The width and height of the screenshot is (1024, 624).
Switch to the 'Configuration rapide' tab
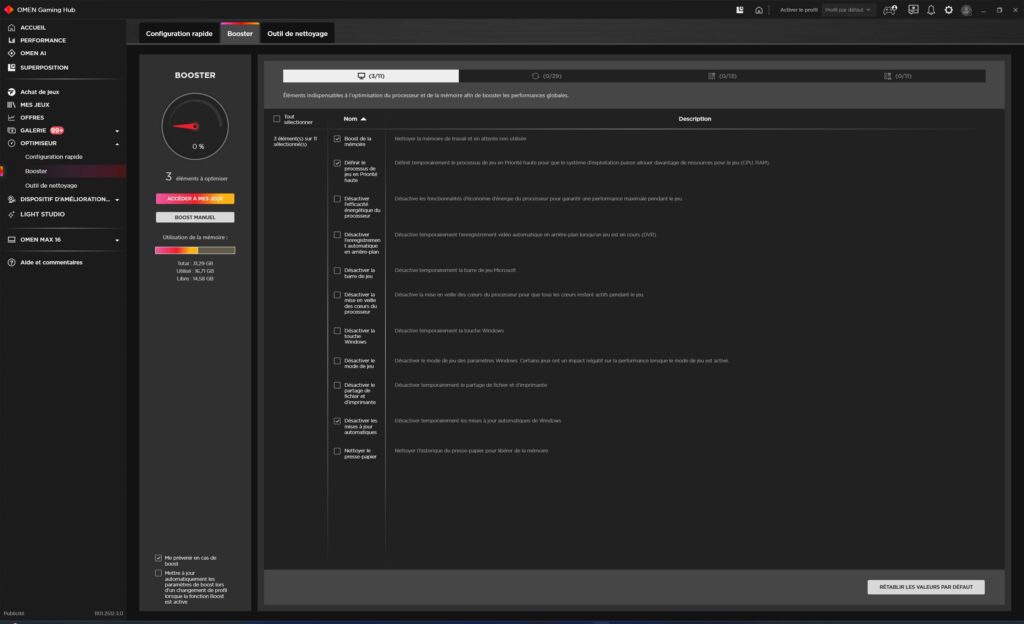[178, 34]
